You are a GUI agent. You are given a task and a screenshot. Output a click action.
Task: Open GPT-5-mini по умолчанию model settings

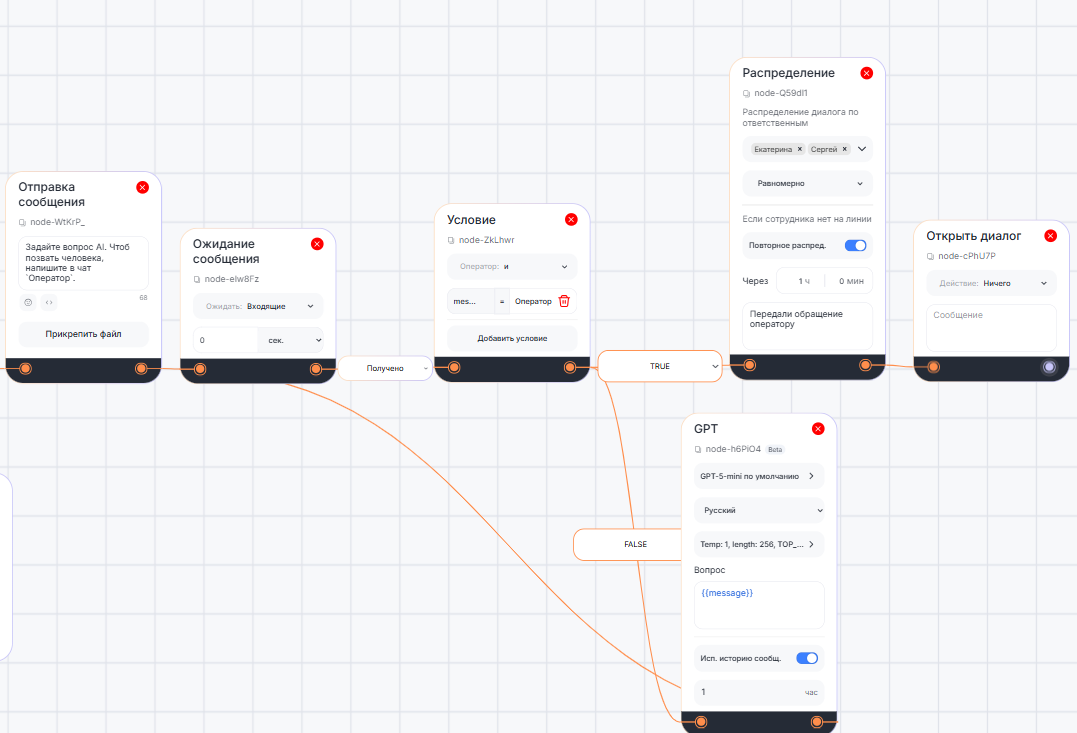[759, 476]
